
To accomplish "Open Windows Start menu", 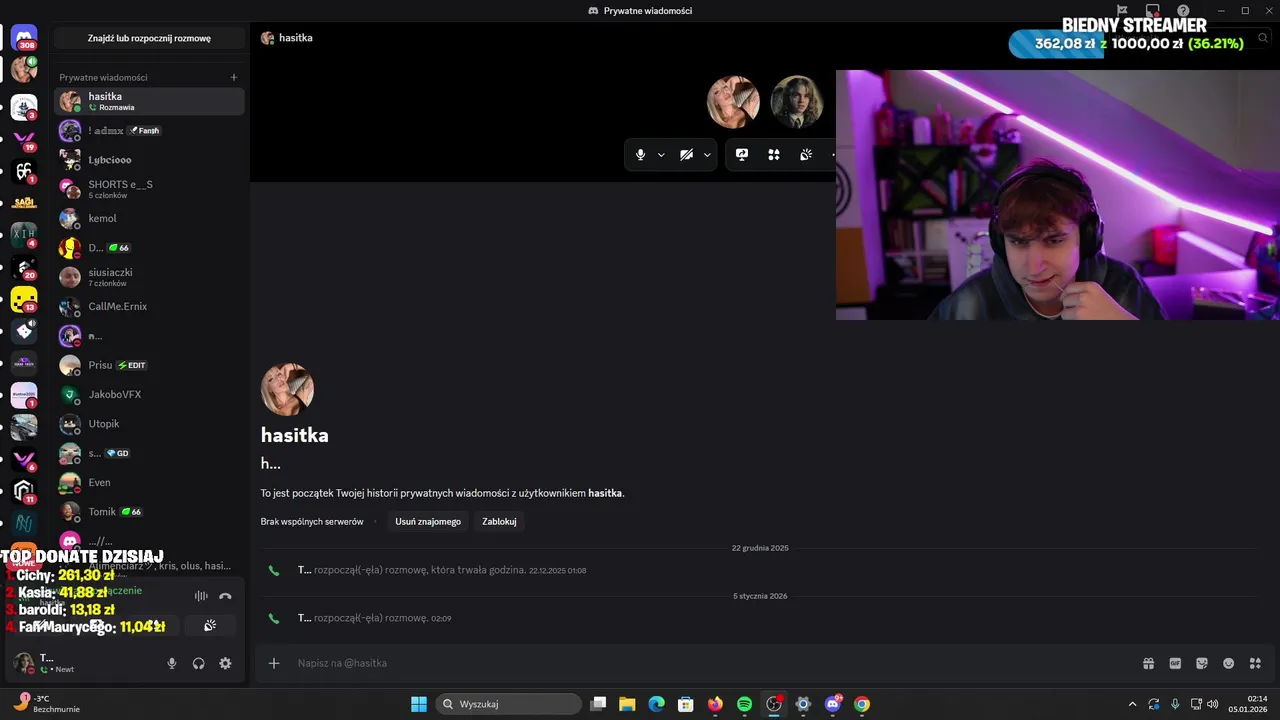I will [x=419, y=704].
